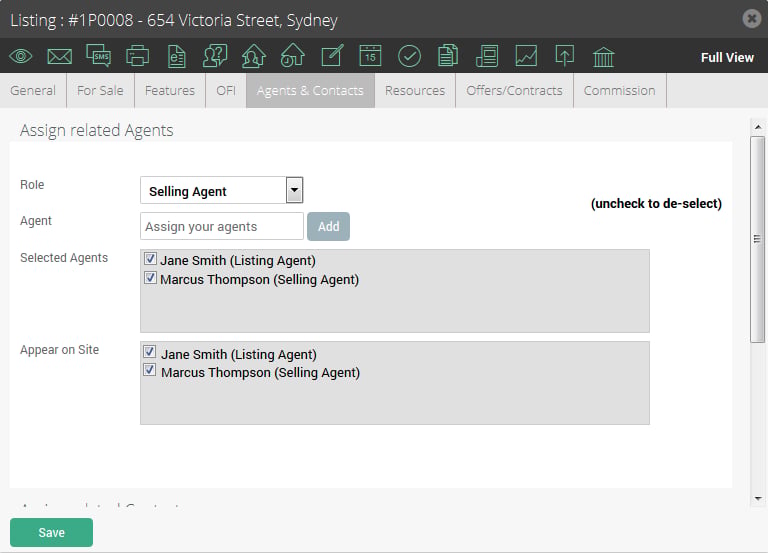The height and width of the screenshot is (553, 768).
Task: Open the email envelope icon
Action: pos(59,56)
